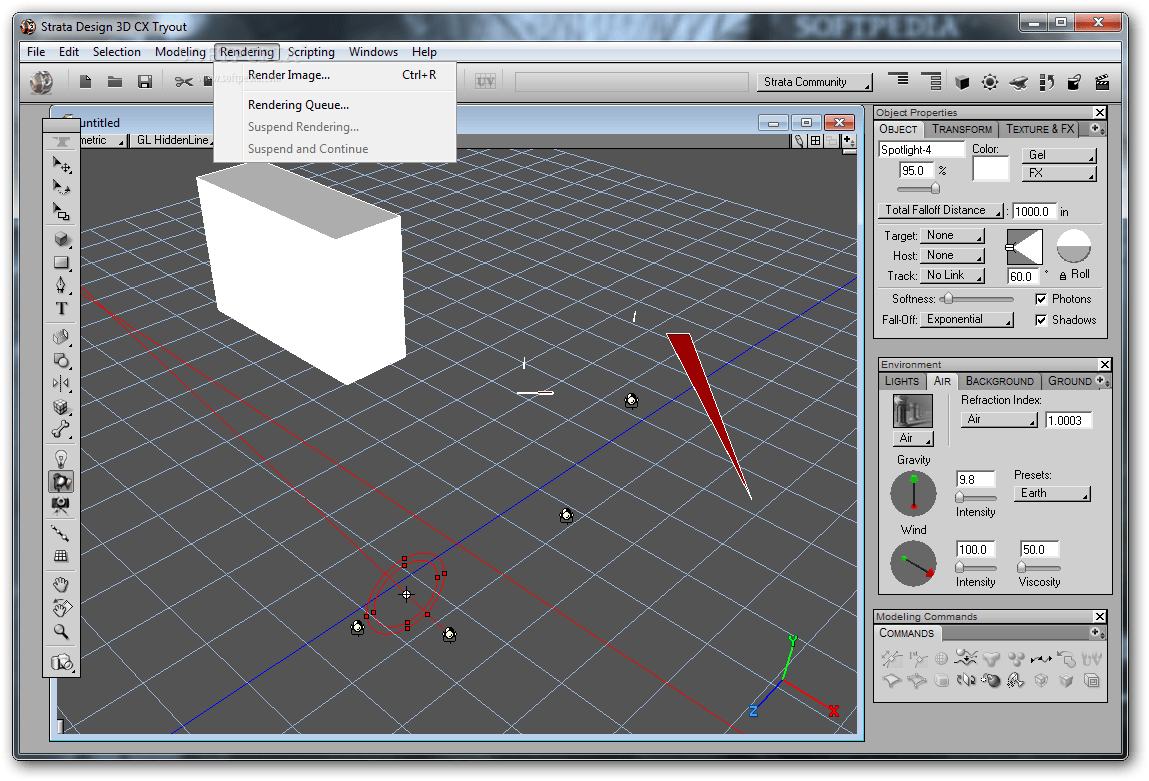The height and width of the screenshot is (781, 1149).
Task: Select the Pan hand tool
Action: 62,585
